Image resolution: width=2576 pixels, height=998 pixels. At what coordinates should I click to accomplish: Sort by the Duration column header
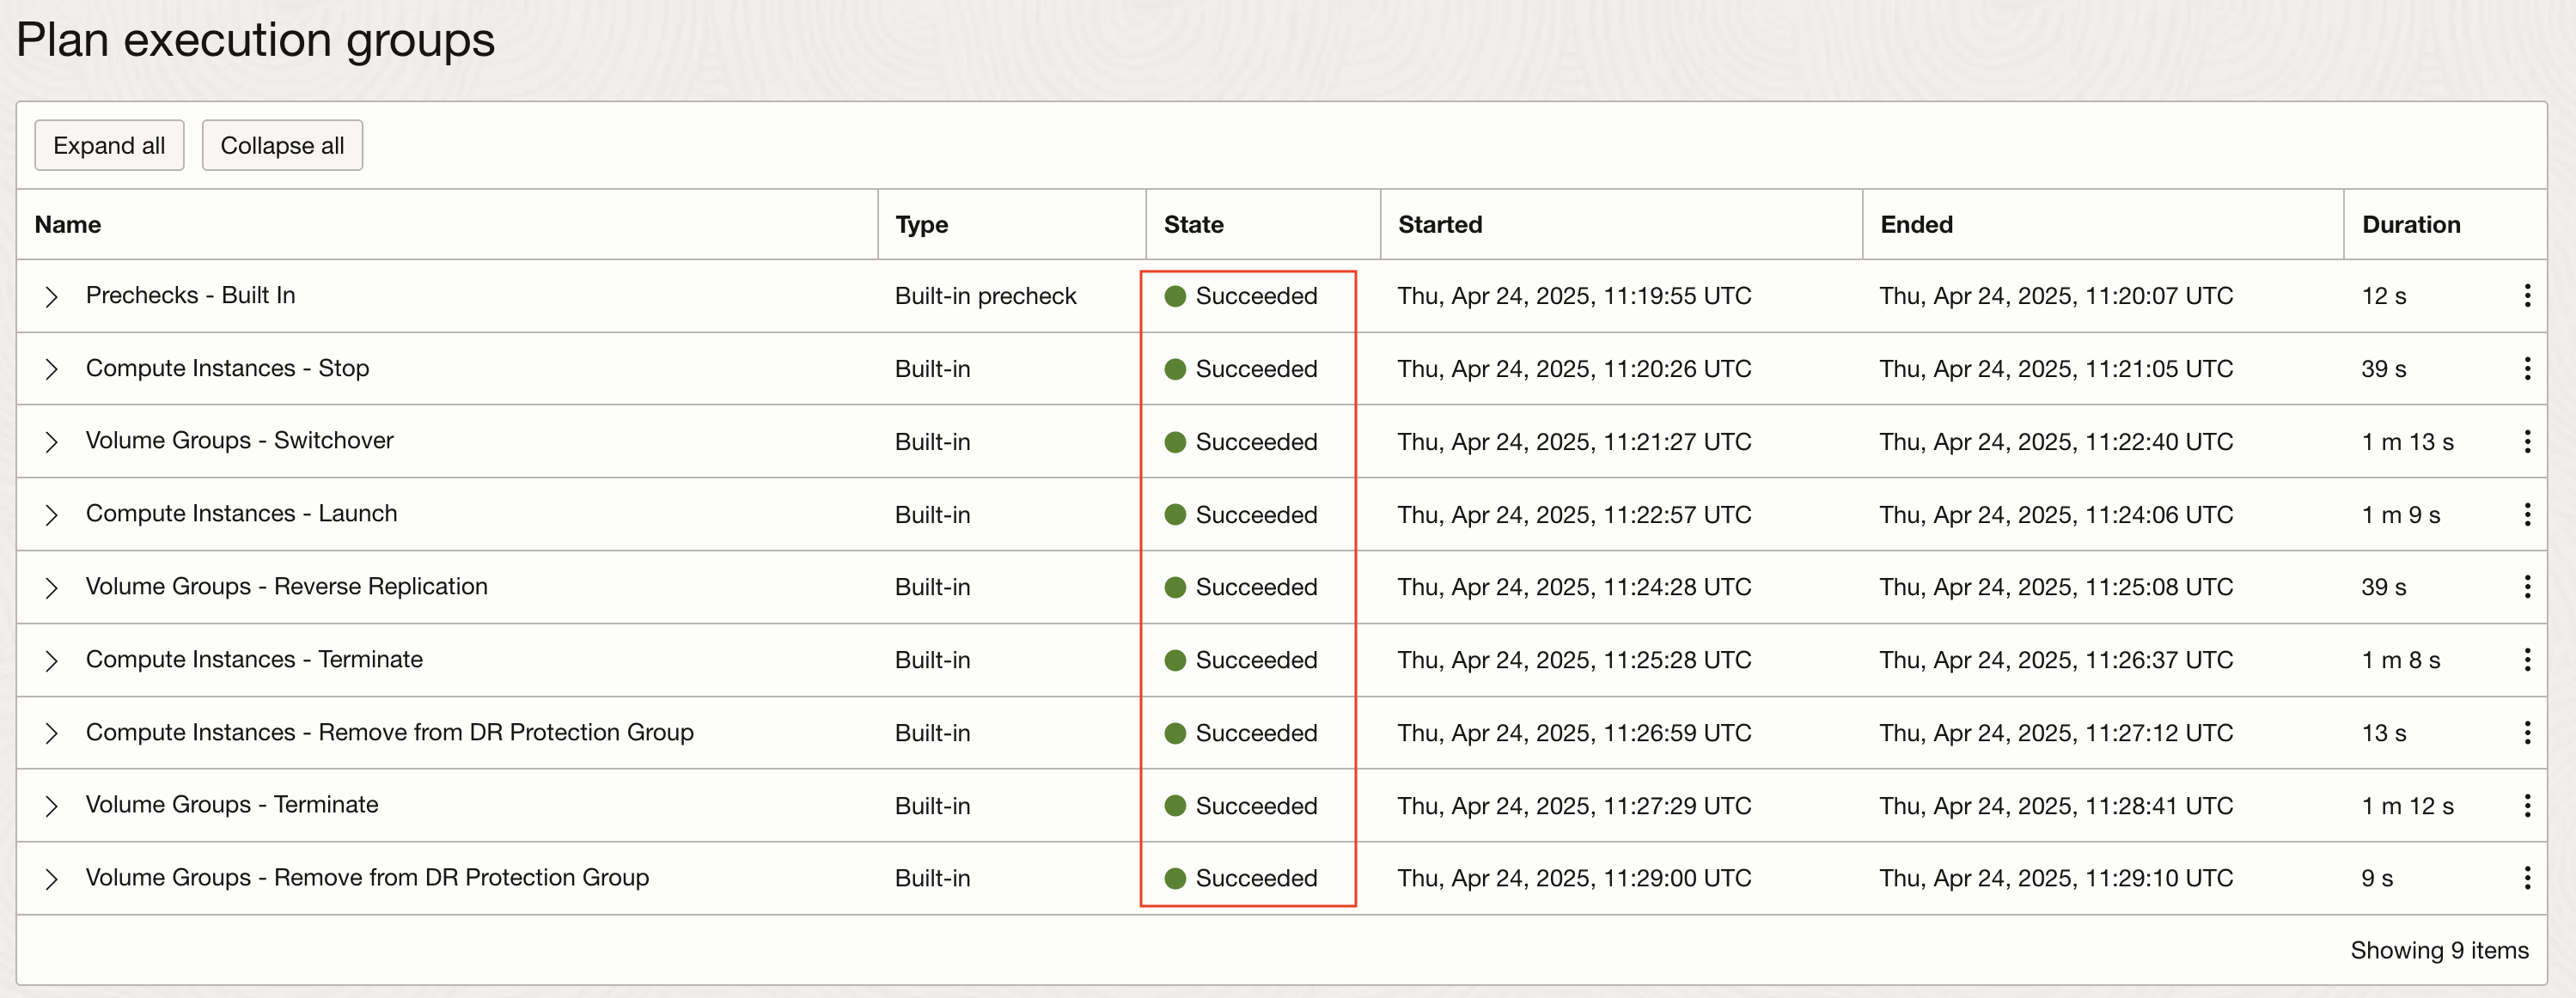[x=2411, y=224]
